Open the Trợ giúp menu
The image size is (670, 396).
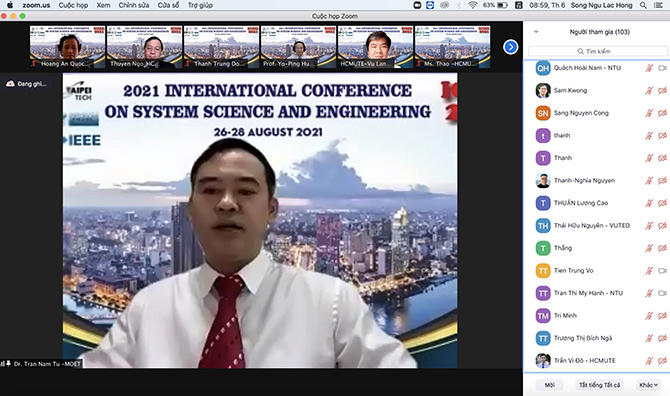point(200,5)
